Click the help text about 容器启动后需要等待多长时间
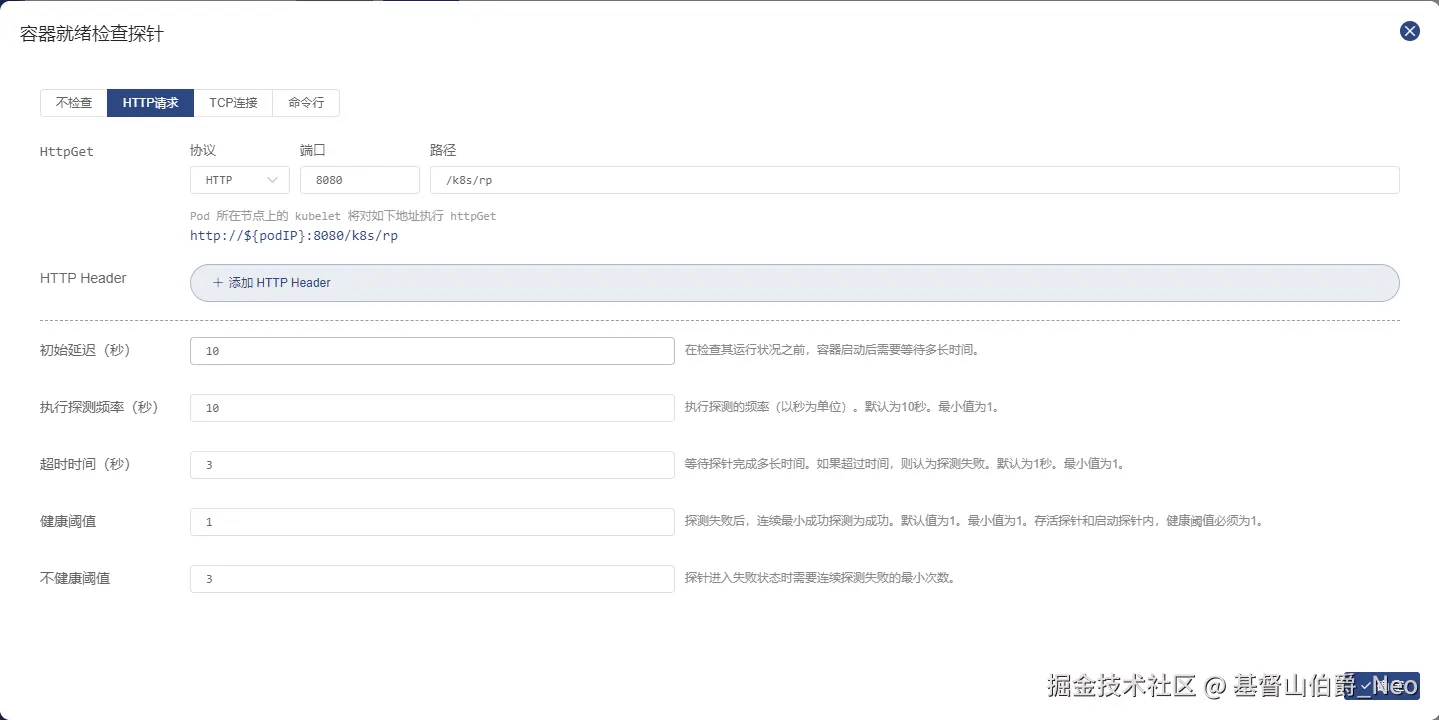The width and height of the screenshot is (1439, 720). (x=832, y=350)
